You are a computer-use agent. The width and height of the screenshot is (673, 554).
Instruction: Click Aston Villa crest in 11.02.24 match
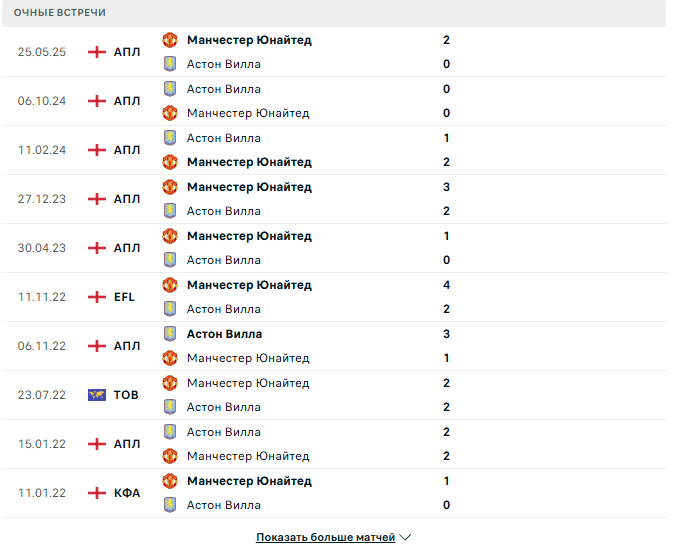[x=170, y=138]
